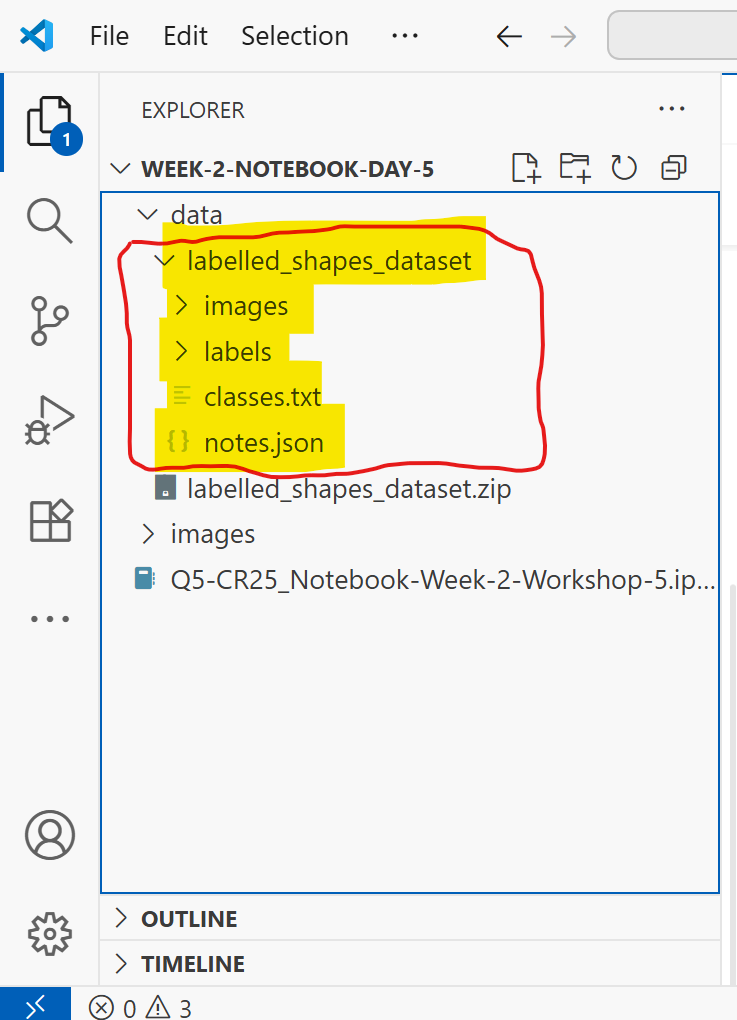737x1020 pixels.
Task: Open the Extensions icon
Action: (50, 521)
